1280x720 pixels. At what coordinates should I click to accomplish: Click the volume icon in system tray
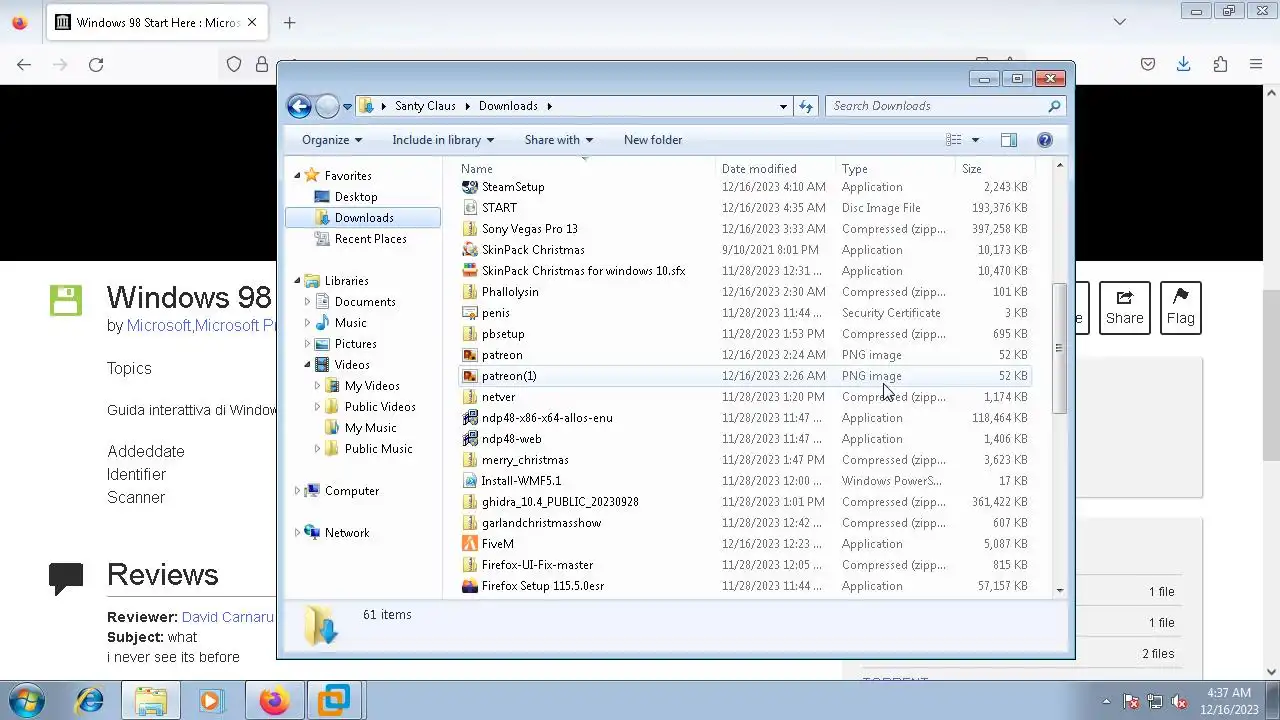point(1179,702)
